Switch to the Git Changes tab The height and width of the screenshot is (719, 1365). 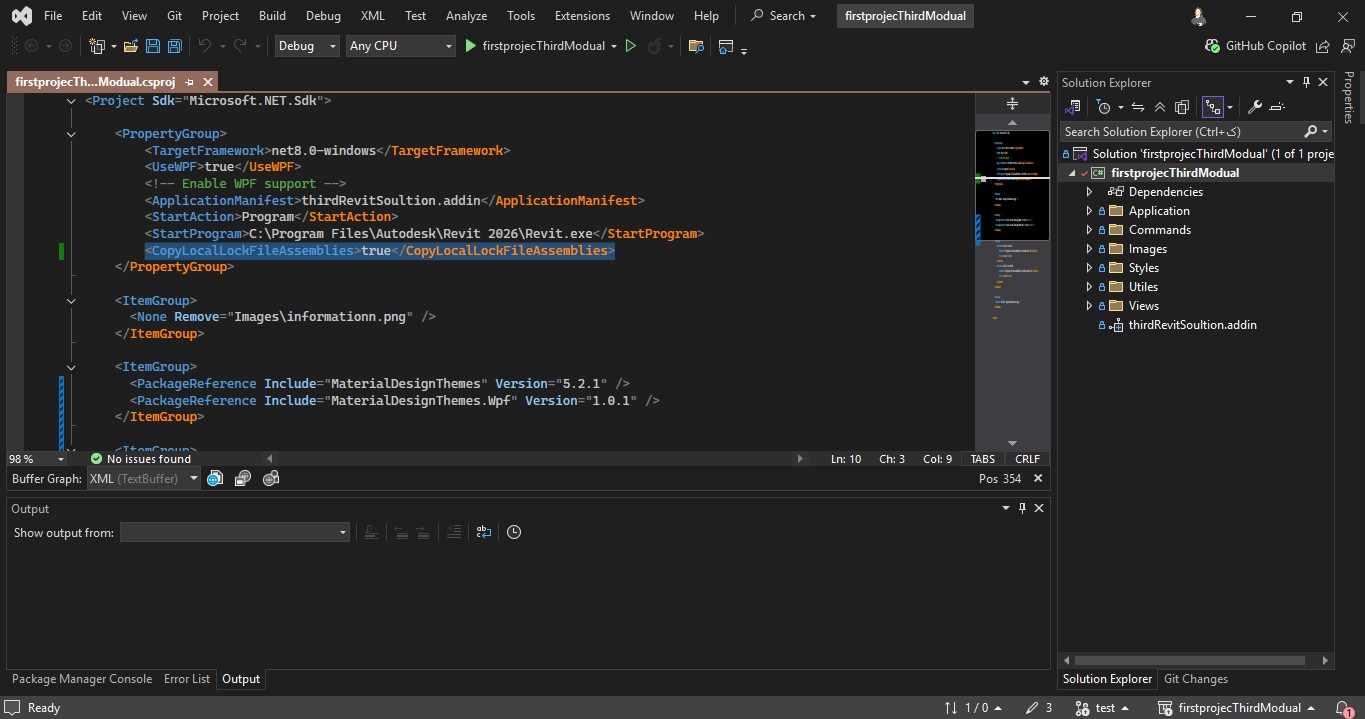point(1196,679)
